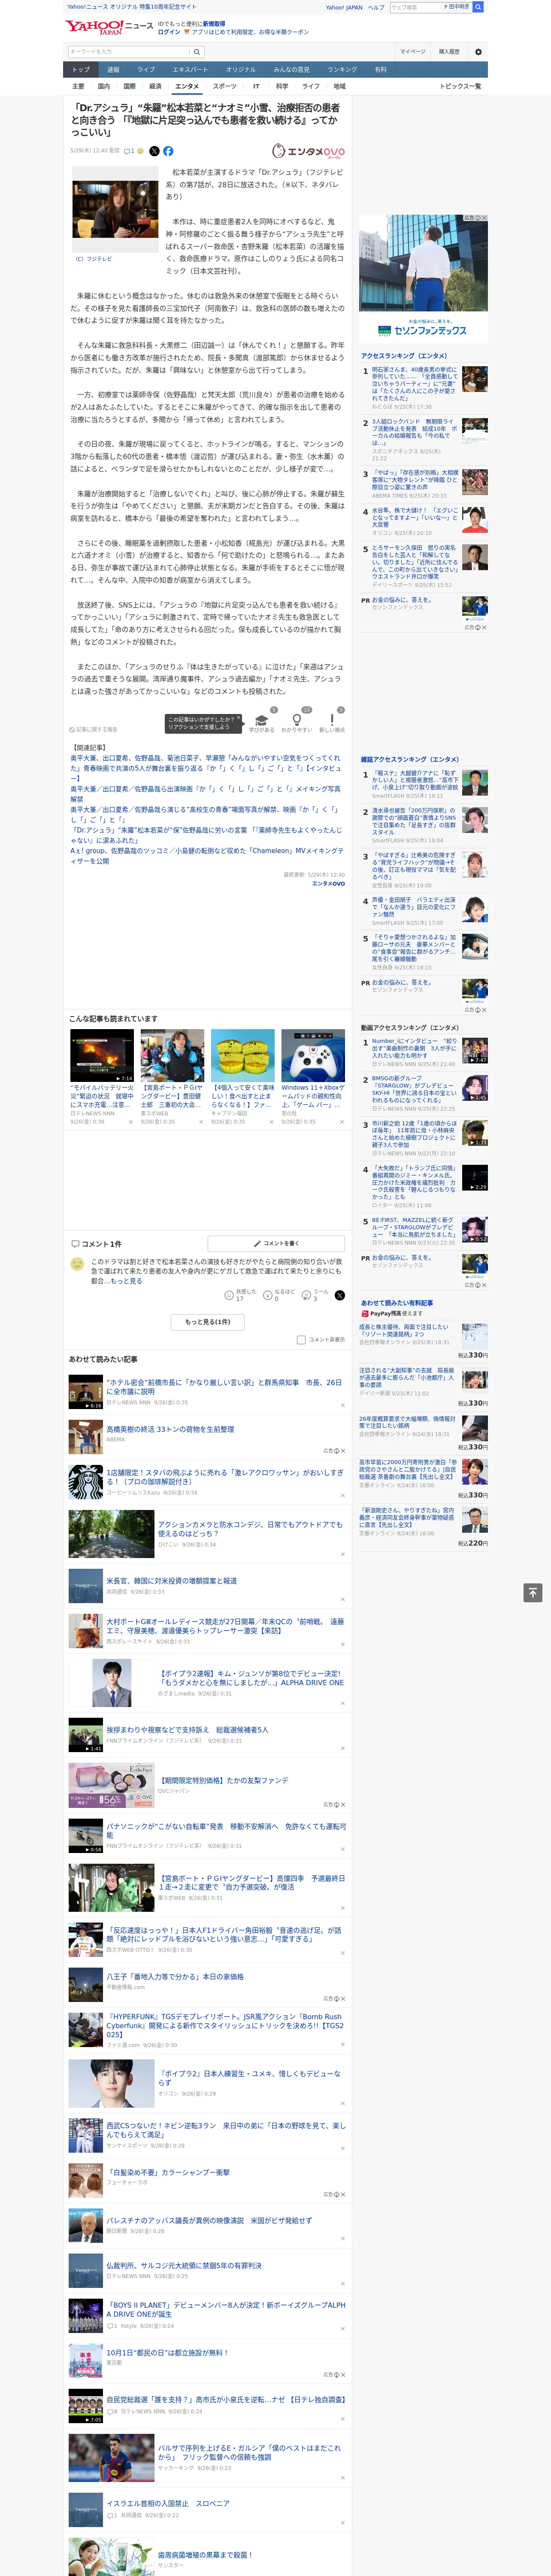Screen dimensions: 551x2576
Task: Dismiss the Windows 11+Xbox card
Action: 341,1122
